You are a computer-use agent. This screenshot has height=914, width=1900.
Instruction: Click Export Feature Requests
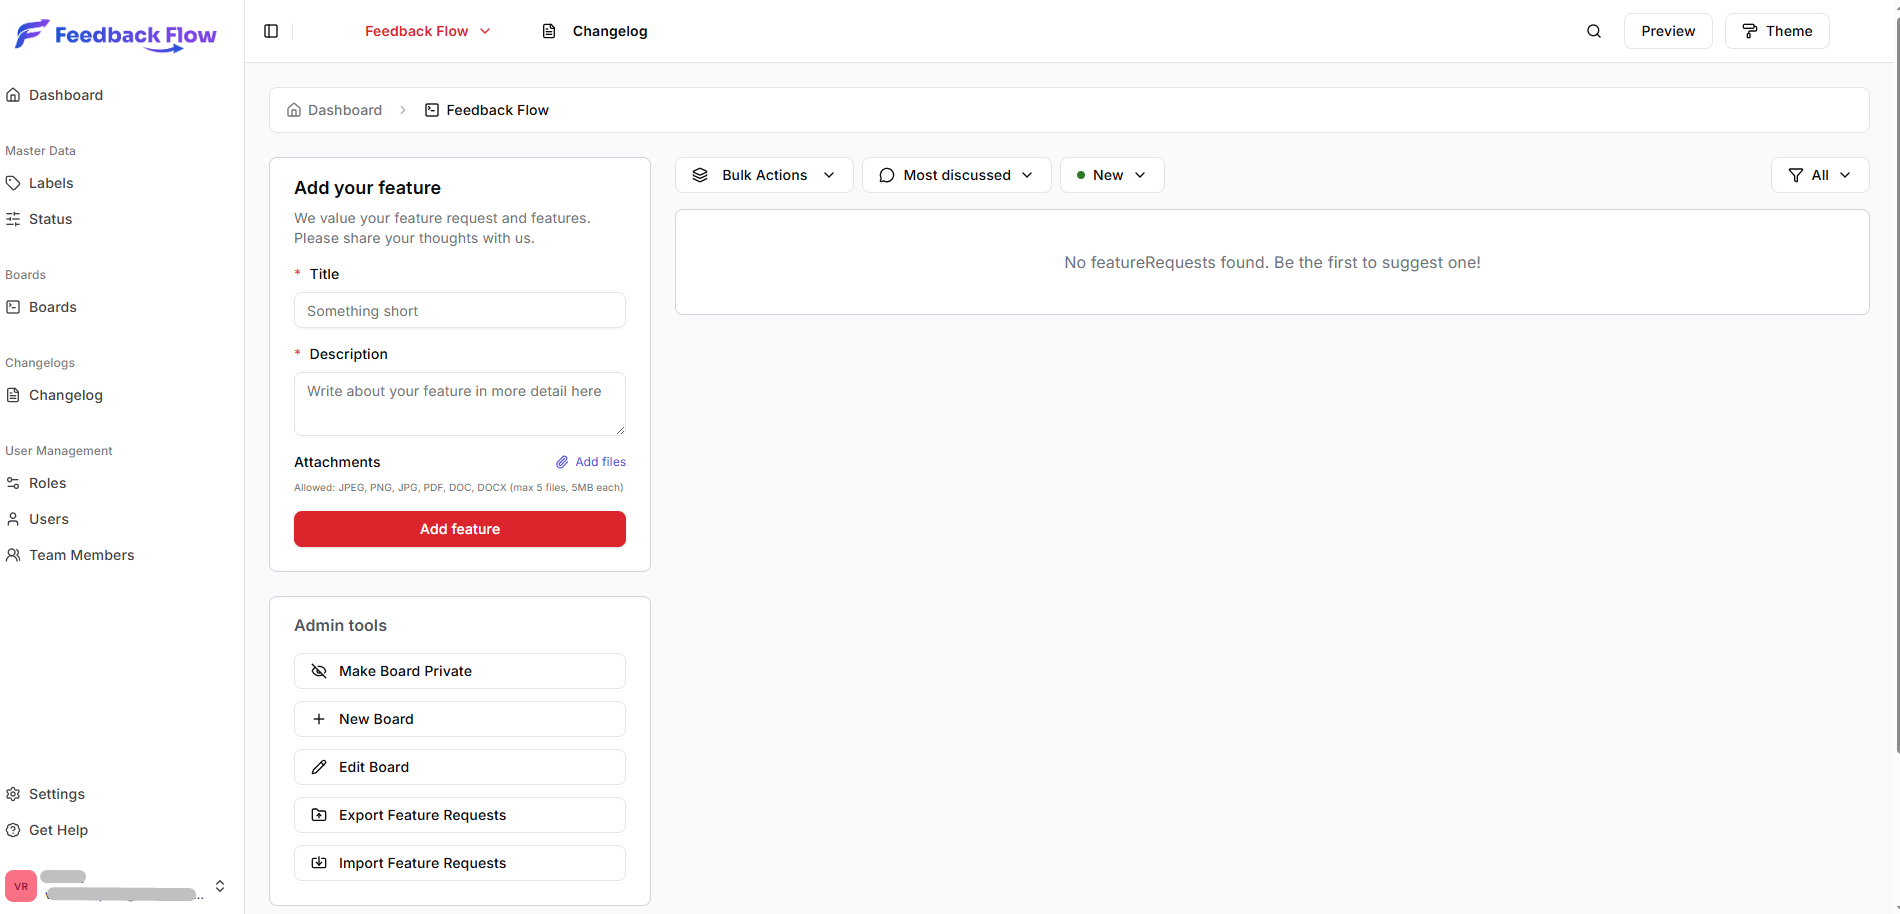tap(460, 815)
